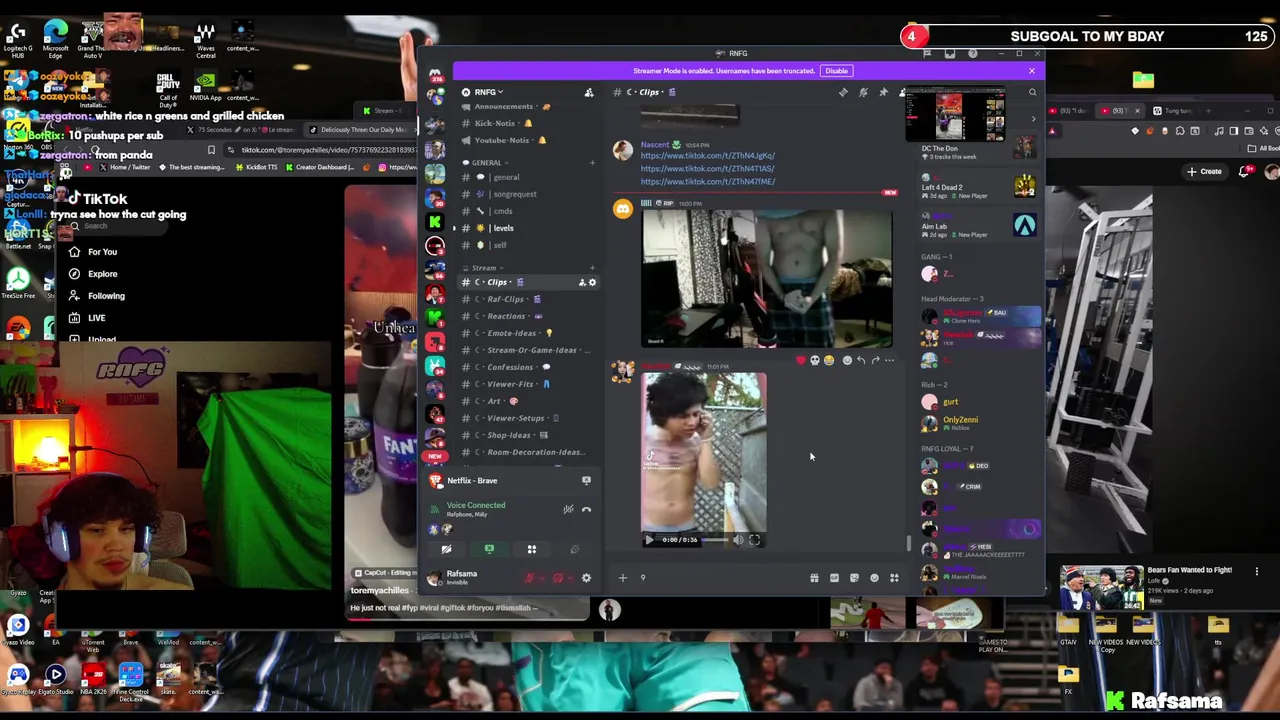Screen dimensions: 1280x720
Task: Play the 0:36 TikTok video in Discord
Action: [x=648, y=540]
